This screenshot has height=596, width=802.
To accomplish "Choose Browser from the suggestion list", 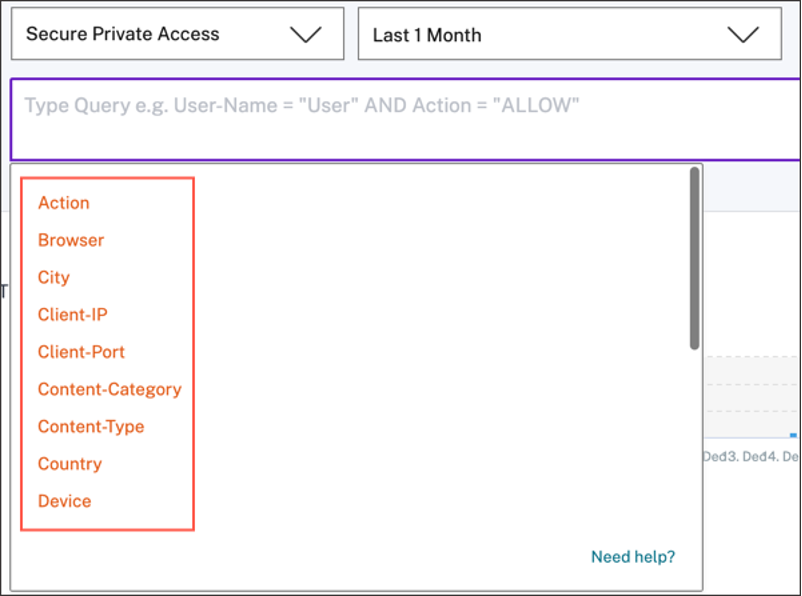I will pyautogui.click(x=71, y=240).
